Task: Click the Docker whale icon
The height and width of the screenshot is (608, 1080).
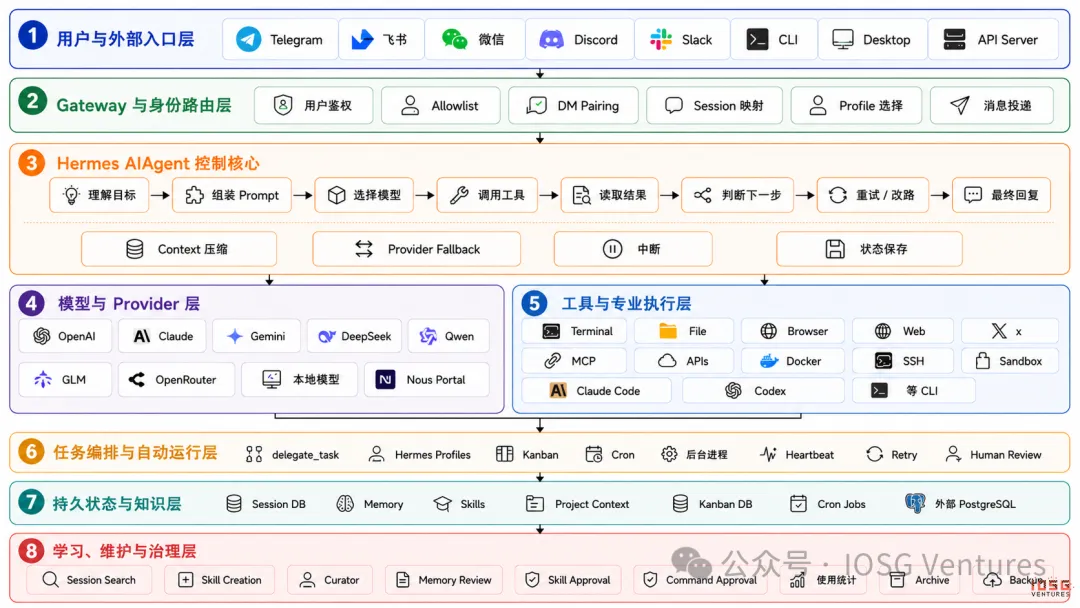Action: tap(769, 361)
